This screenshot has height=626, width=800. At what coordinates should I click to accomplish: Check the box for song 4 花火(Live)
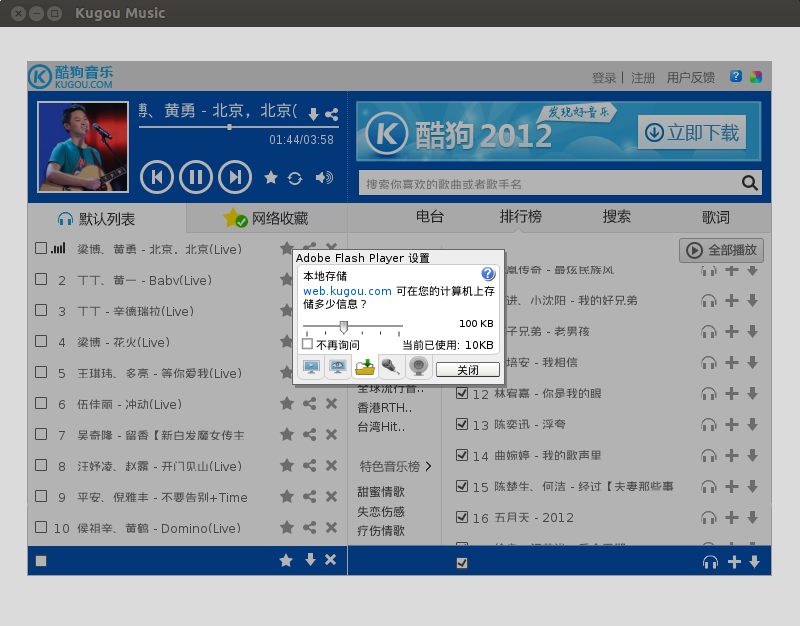click(x=41, y=341)
